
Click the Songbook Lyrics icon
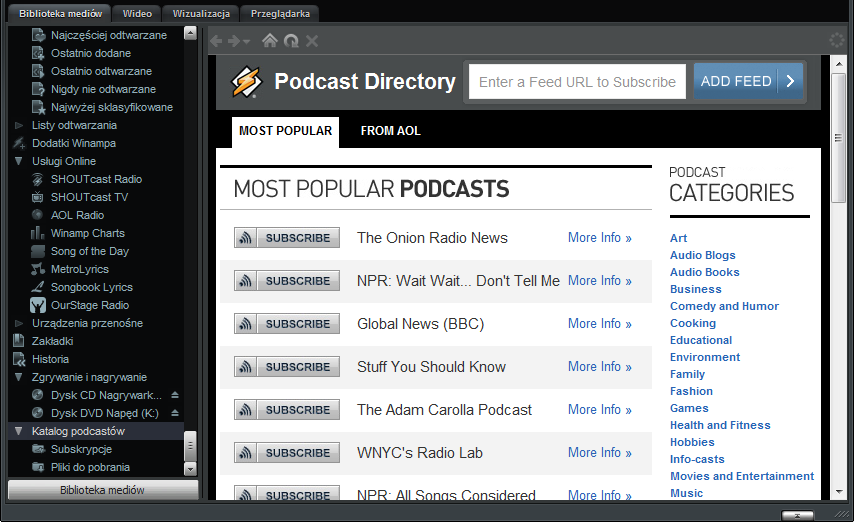click(38, 287)
